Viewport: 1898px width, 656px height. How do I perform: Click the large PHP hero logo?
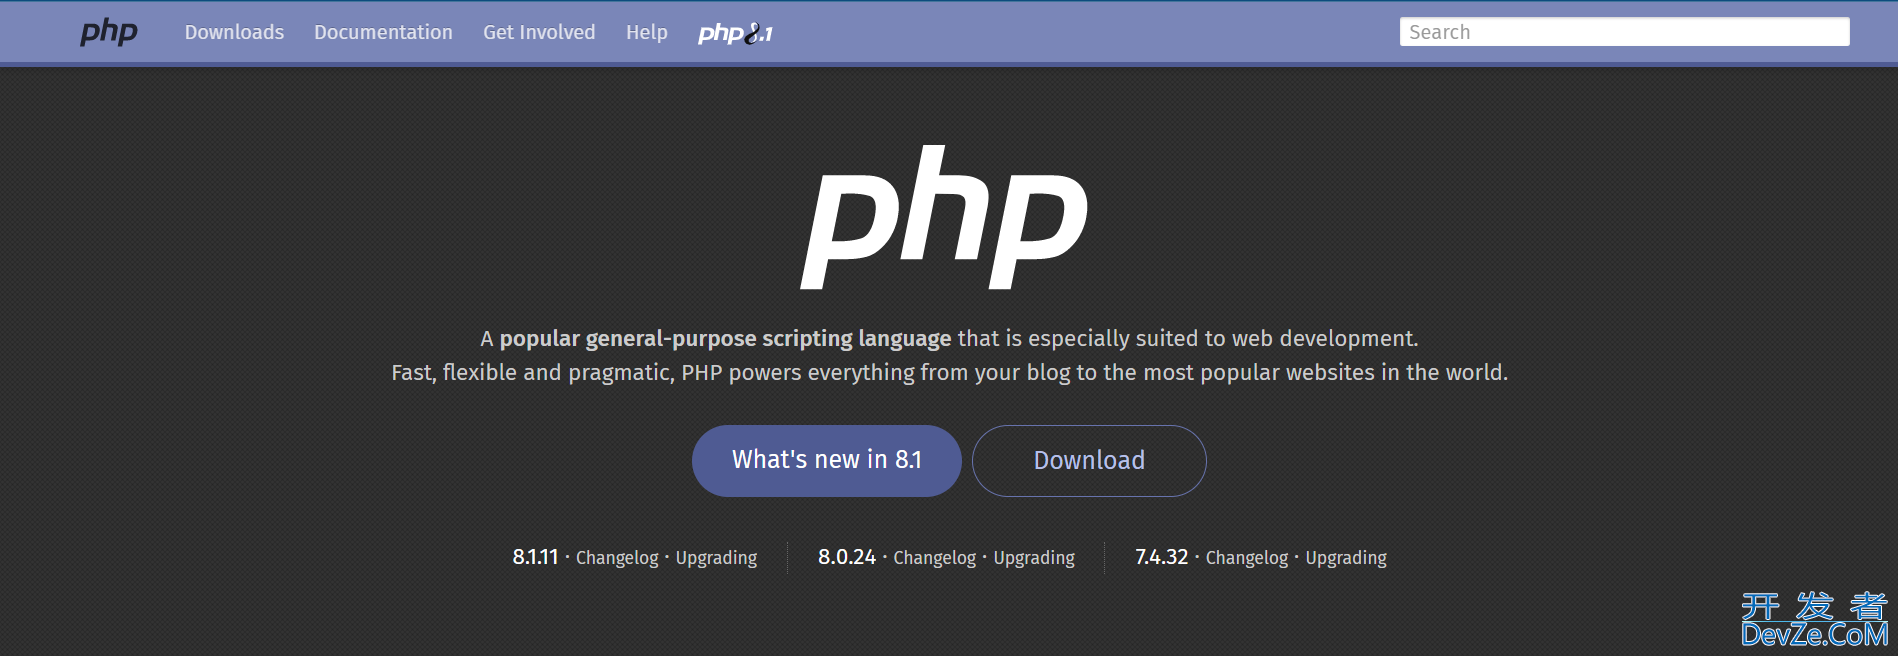point(944,218)
